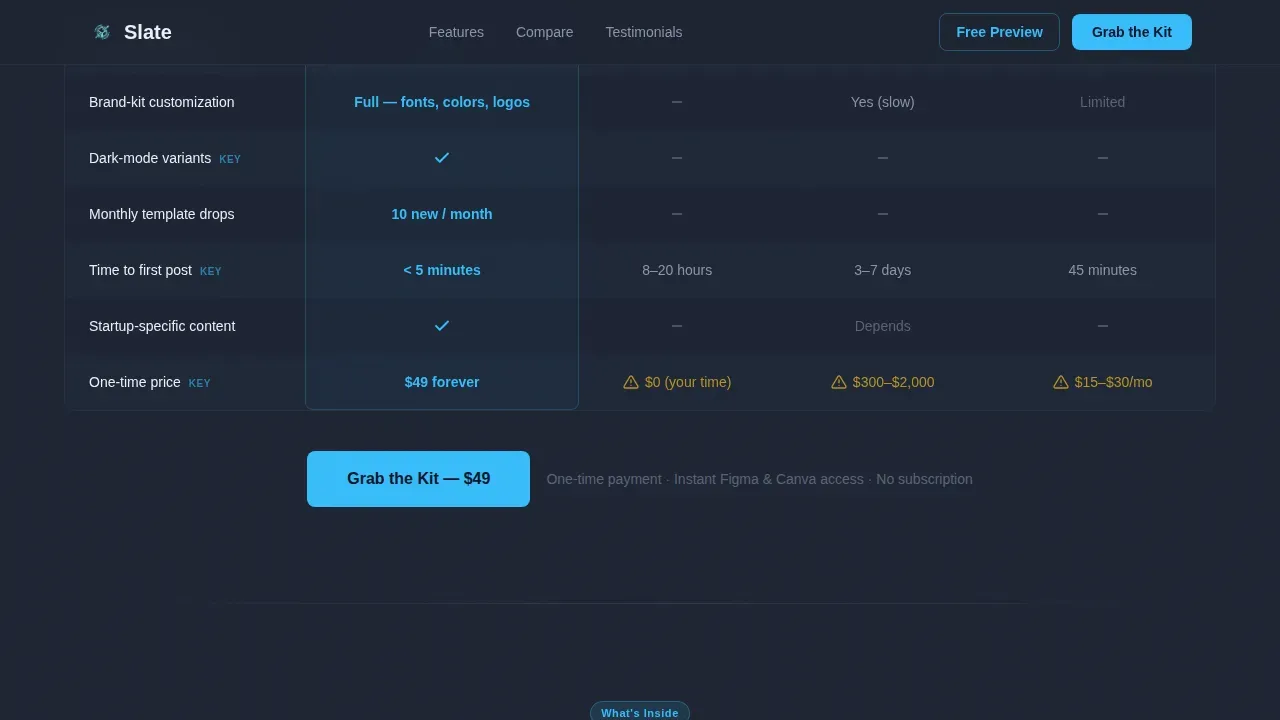The image size is (1280, 720).
Task: Click the '3–7 days' cell
Action: pos(882,270)
